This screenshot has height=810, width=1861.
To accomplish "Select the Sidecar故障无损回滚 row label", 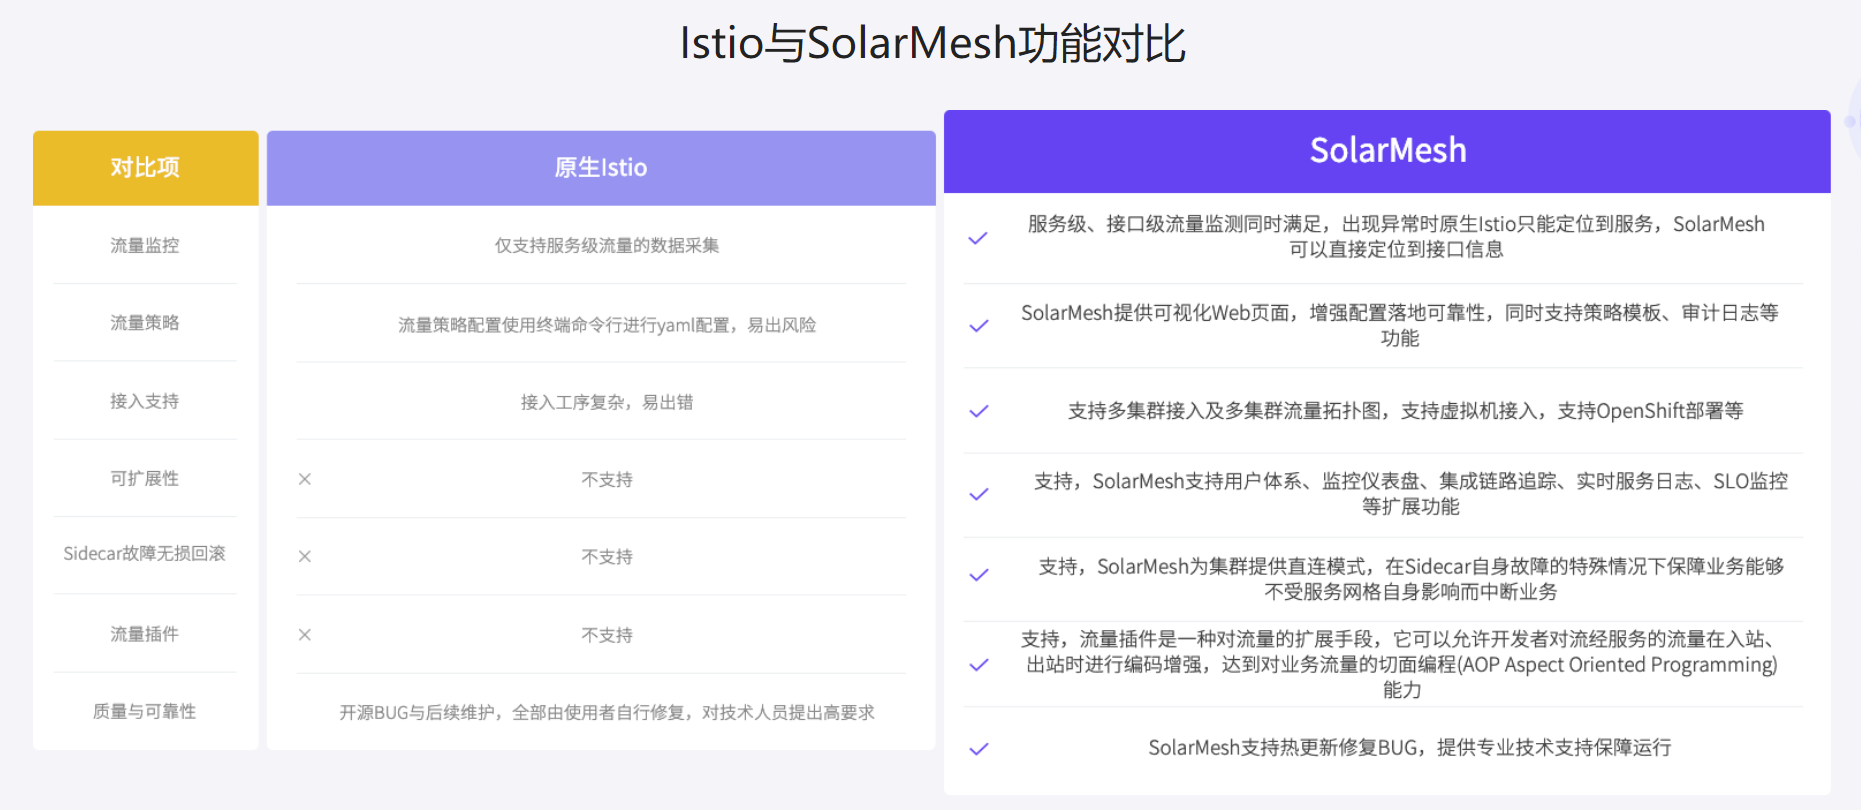I will point(145,554).
